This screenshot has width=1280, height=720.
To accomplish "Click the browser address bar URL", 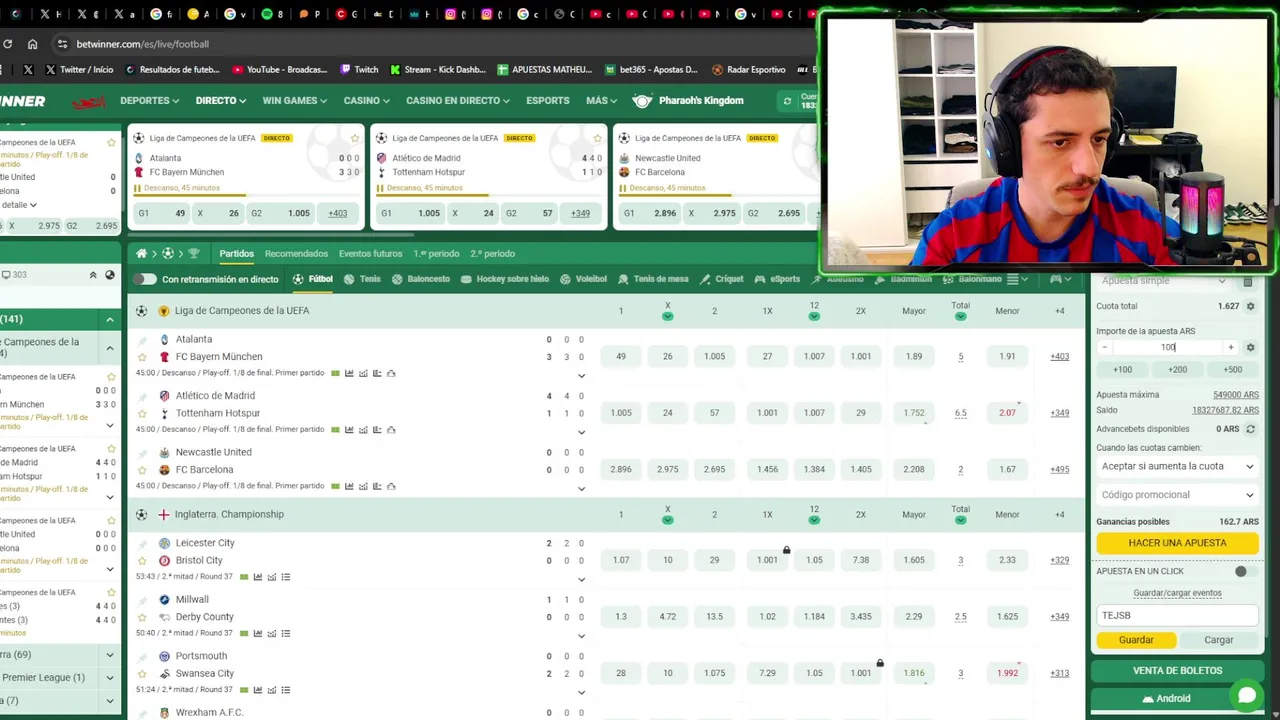I will click(x=143, y=44).
